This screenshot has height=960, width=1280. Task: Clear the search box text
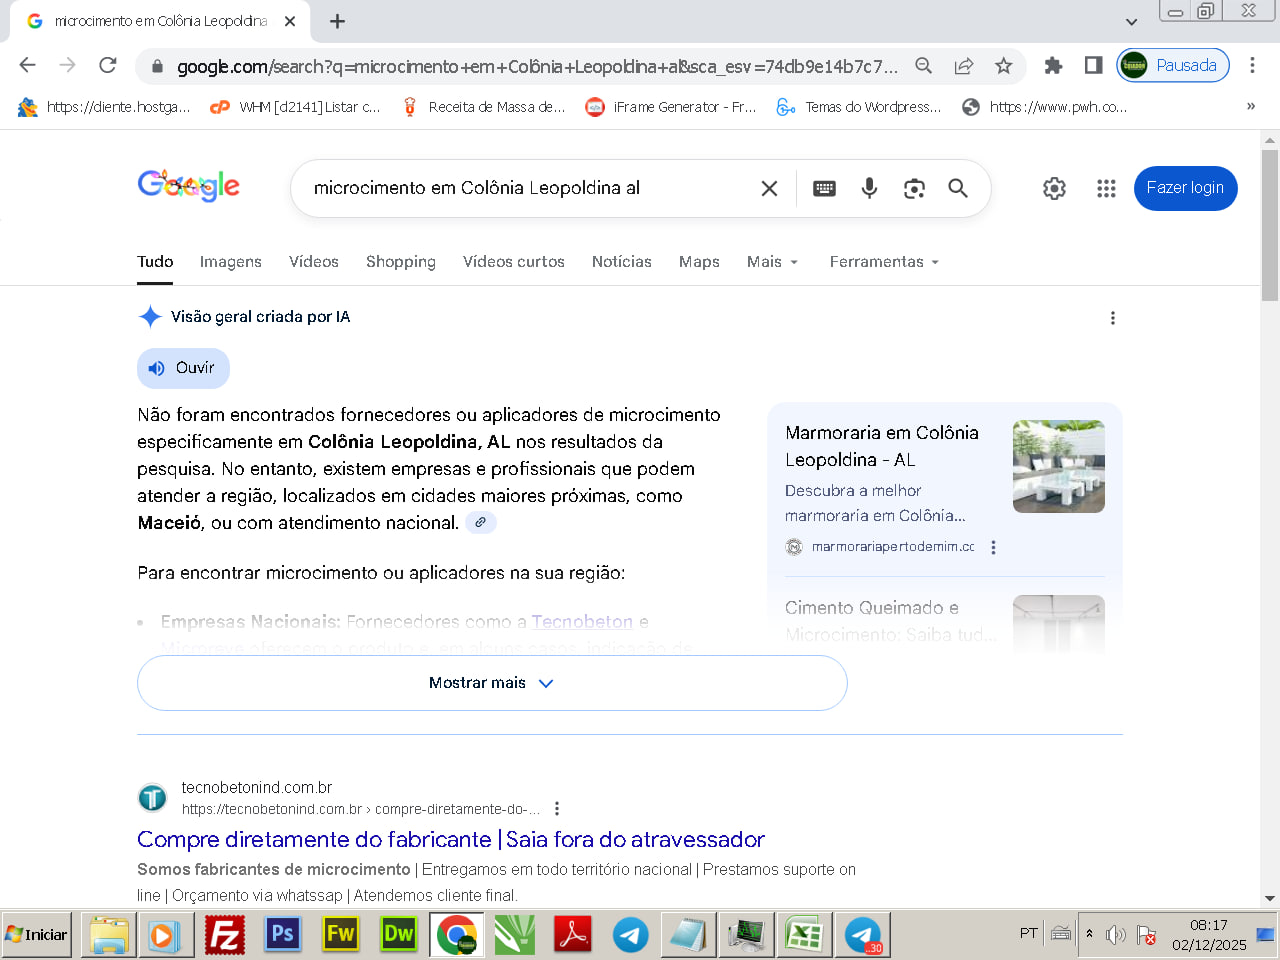point(769,188)
